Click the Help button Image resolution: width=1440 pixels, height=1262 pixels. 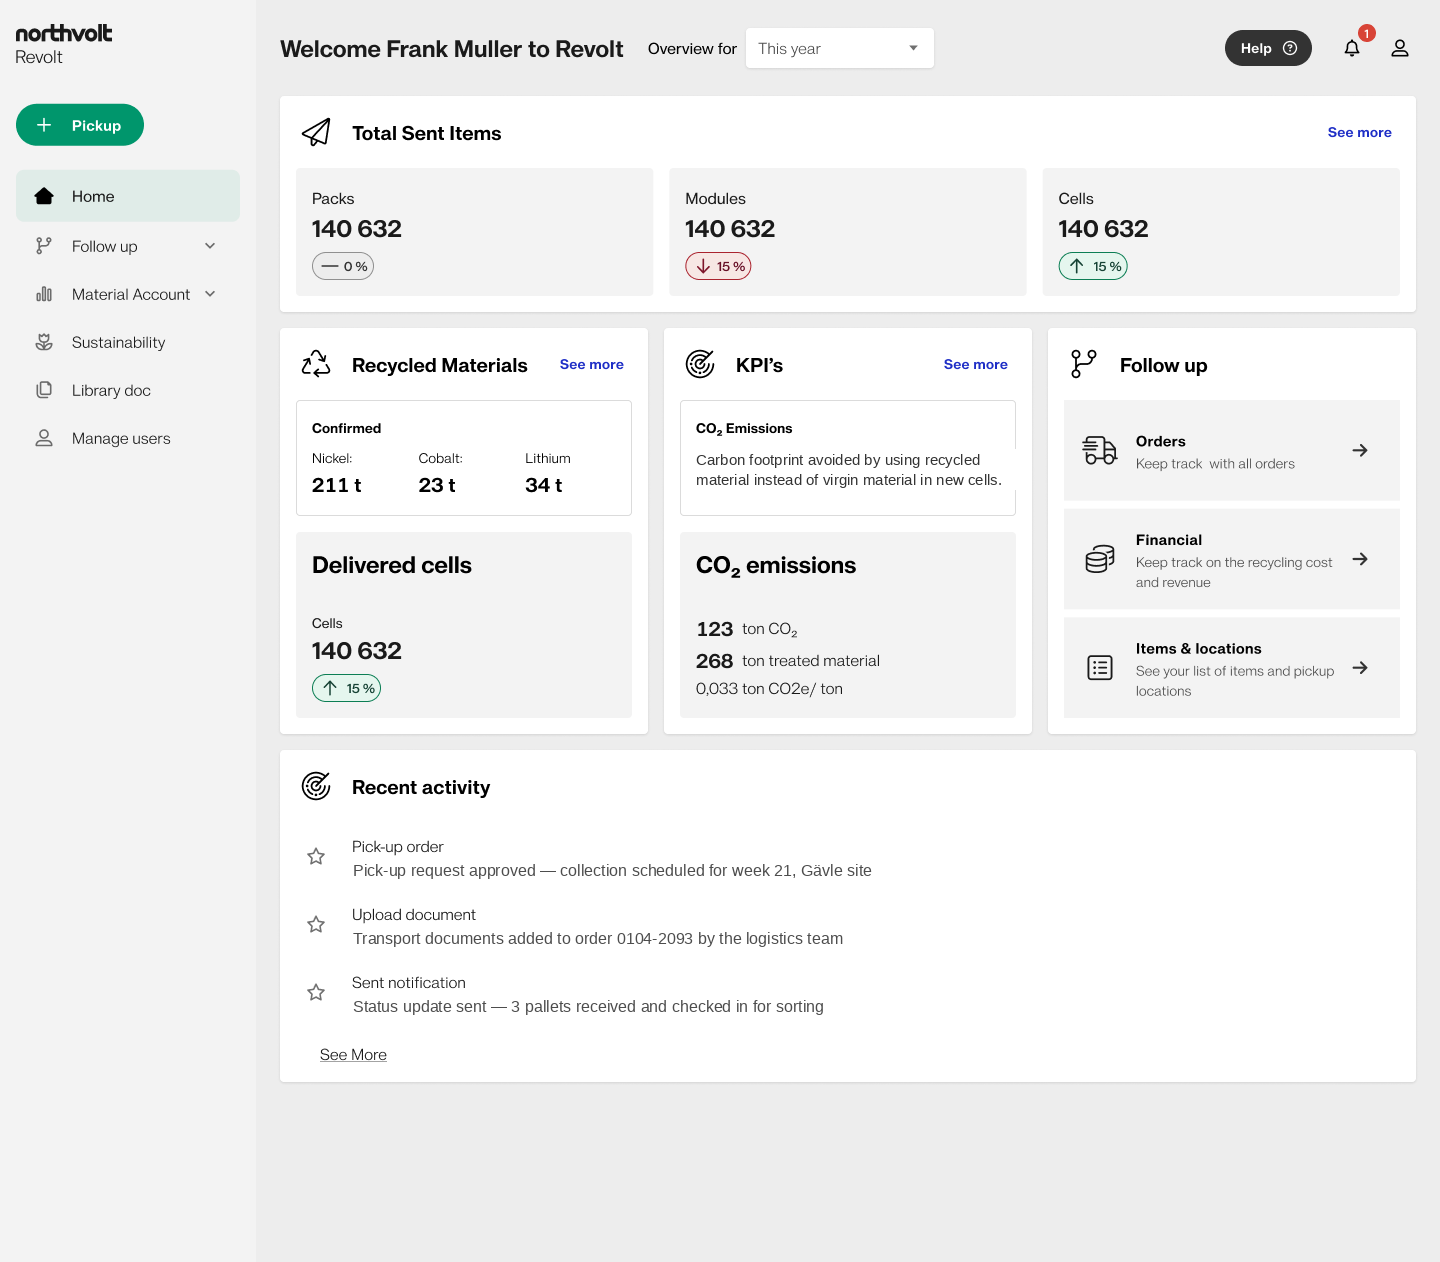pyautogui.click(x=1268, y=48)
